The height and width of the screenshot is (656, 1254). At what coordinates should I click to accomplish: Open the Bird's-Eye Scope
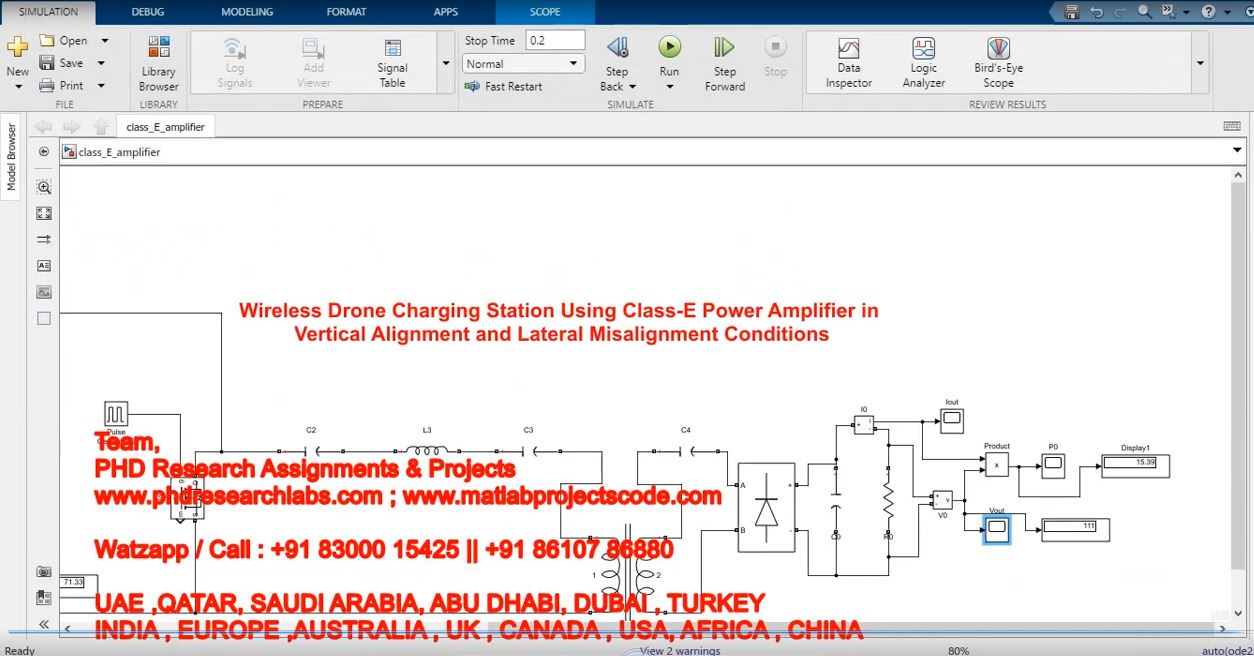point(998,63)
